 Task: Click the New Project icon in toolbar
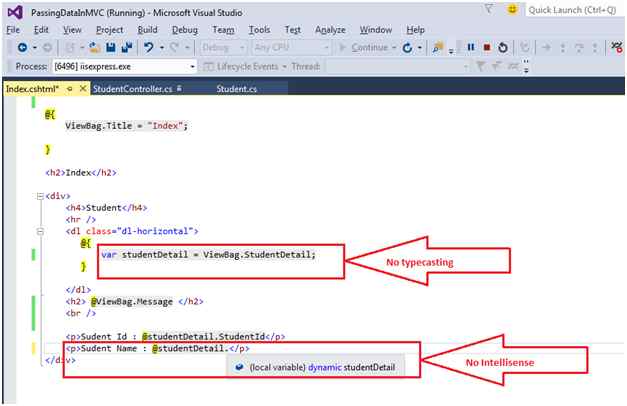click(x=70, y=48)
